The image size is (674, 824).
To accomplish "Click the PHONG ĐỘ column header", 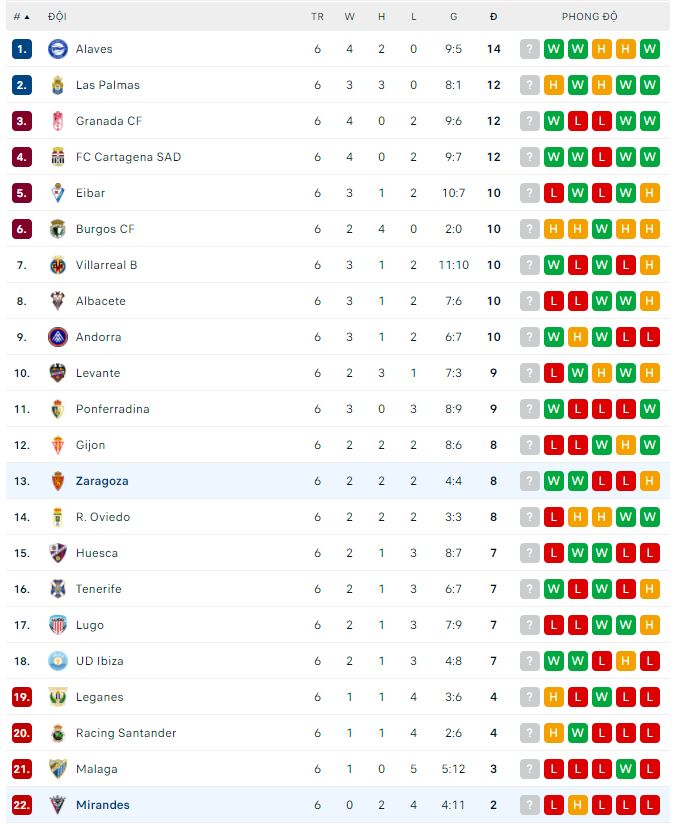I will coord(590,16).
